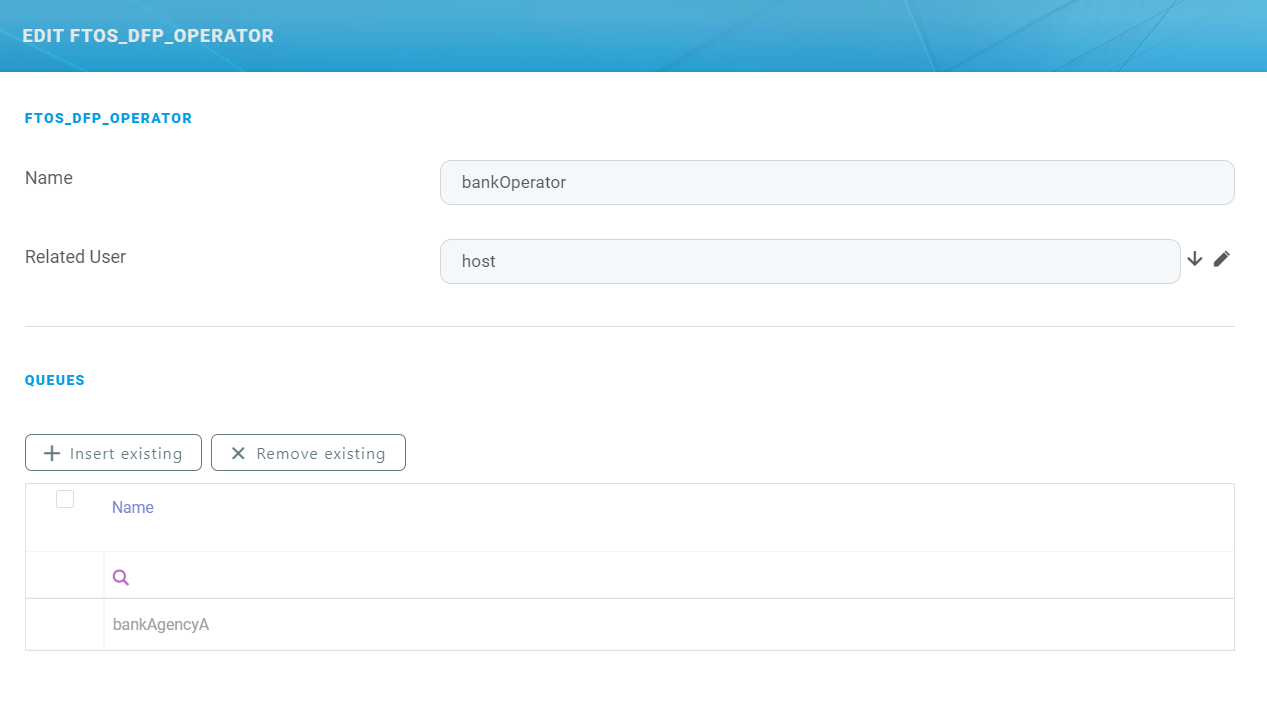This screenshot has height=717, width=1267.
Task: Focus the Name field containing bankOperator
Action: (836, 183)
